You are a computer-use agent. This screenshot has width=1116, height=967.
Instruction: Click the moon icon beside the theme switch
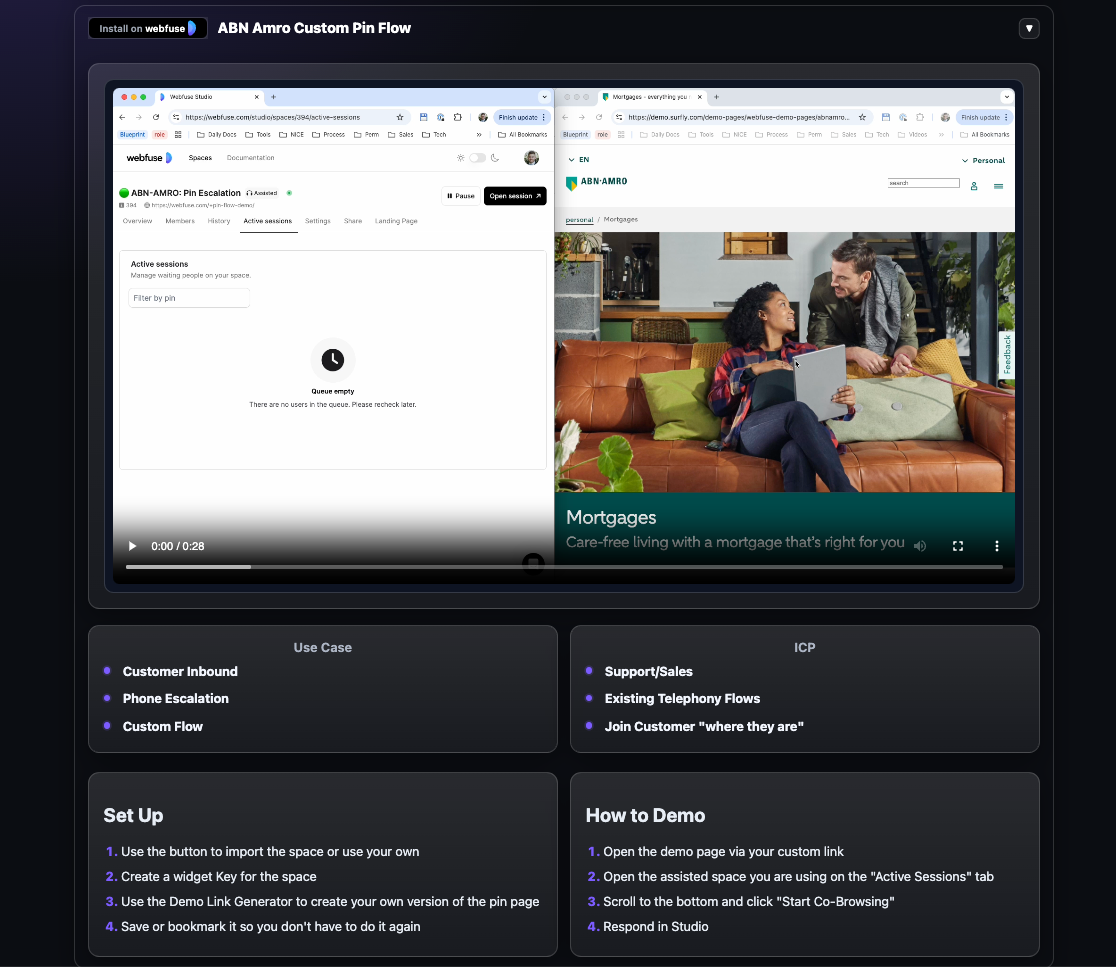[495, 158]
